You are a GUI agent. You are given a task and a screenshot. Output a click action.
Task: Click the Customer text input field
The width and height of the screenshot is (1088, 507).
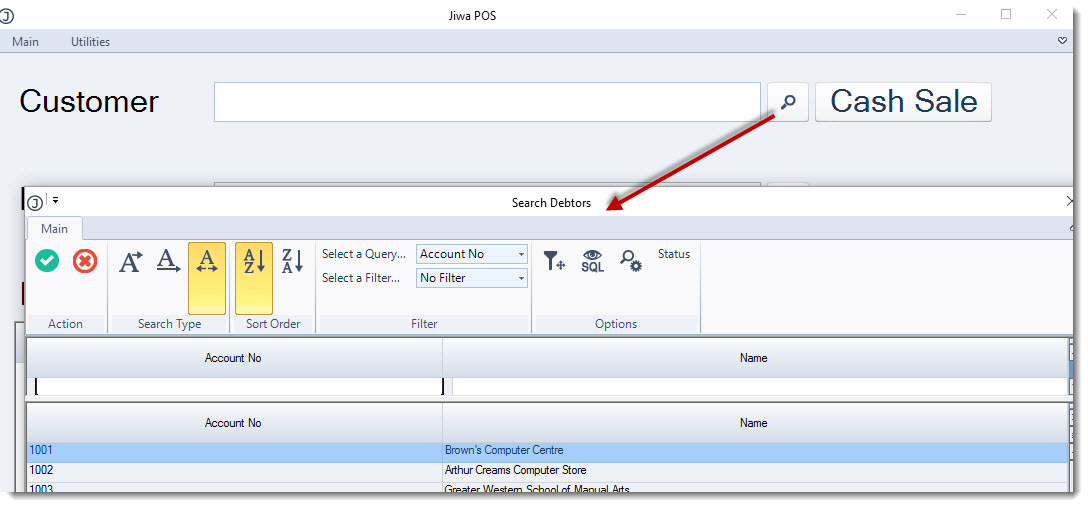tap(487, 102)
